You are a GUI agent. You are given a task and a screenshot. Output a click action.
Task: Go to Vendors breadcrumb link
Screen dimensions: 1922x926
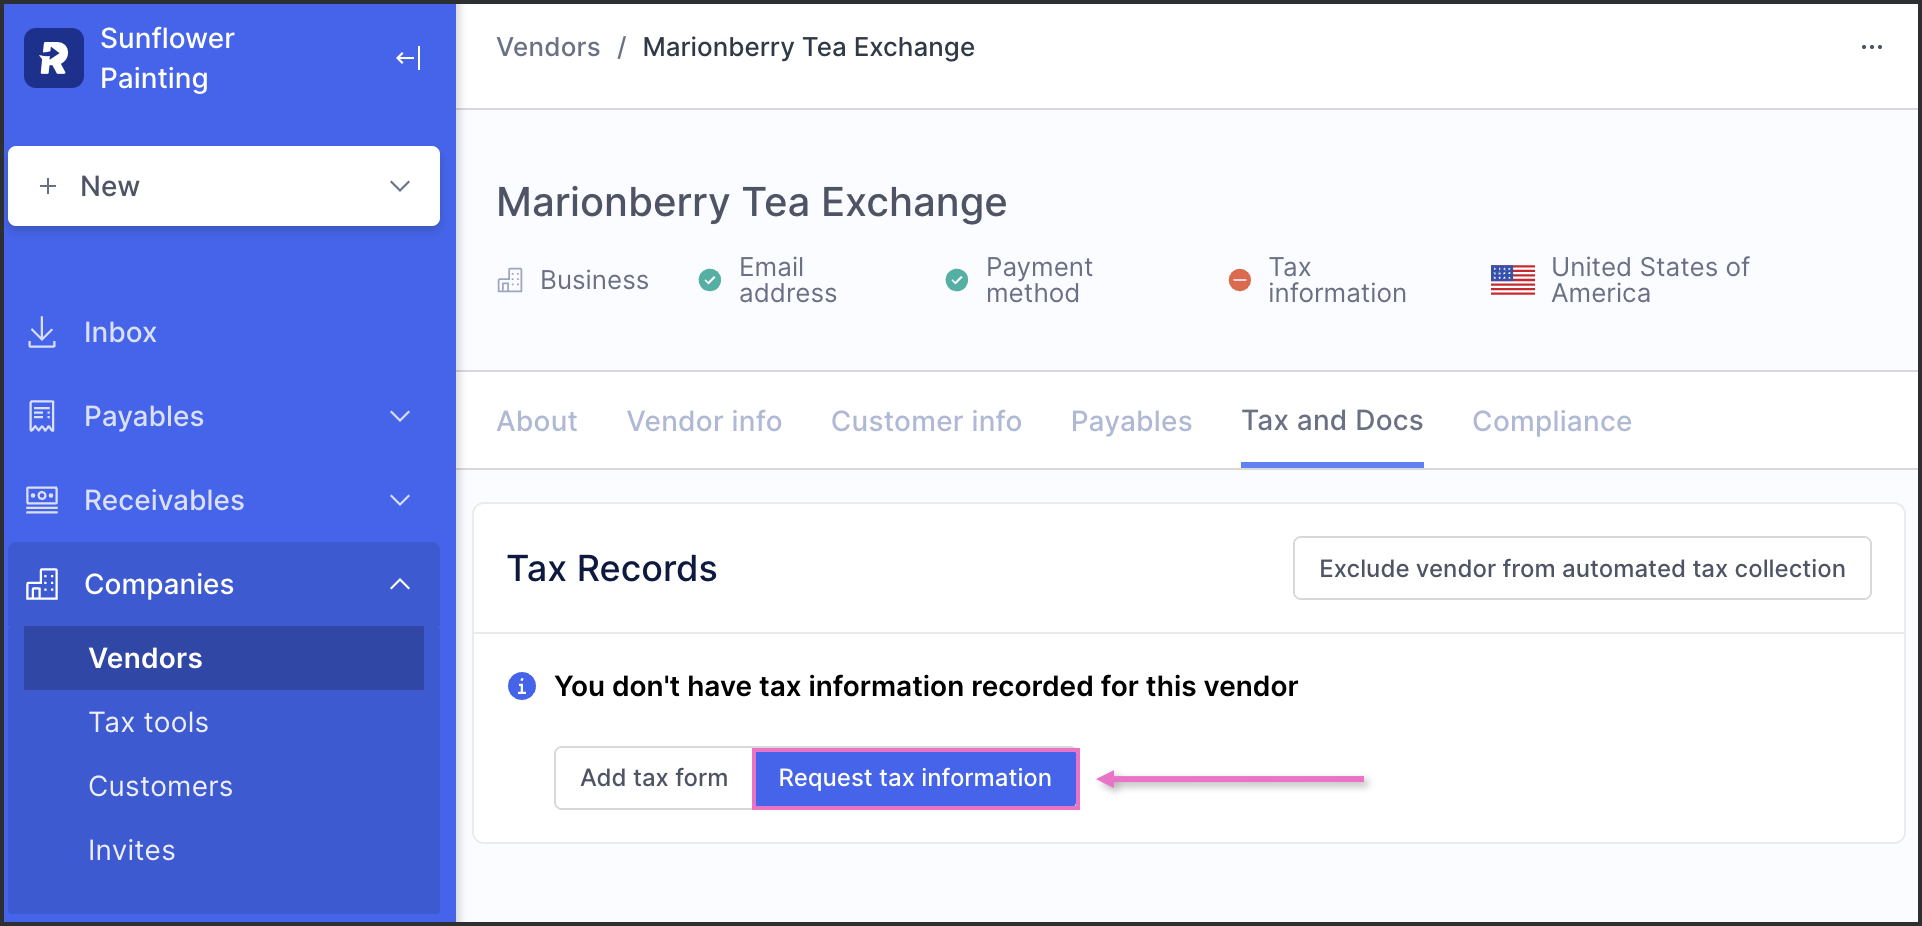pos(548,47)
